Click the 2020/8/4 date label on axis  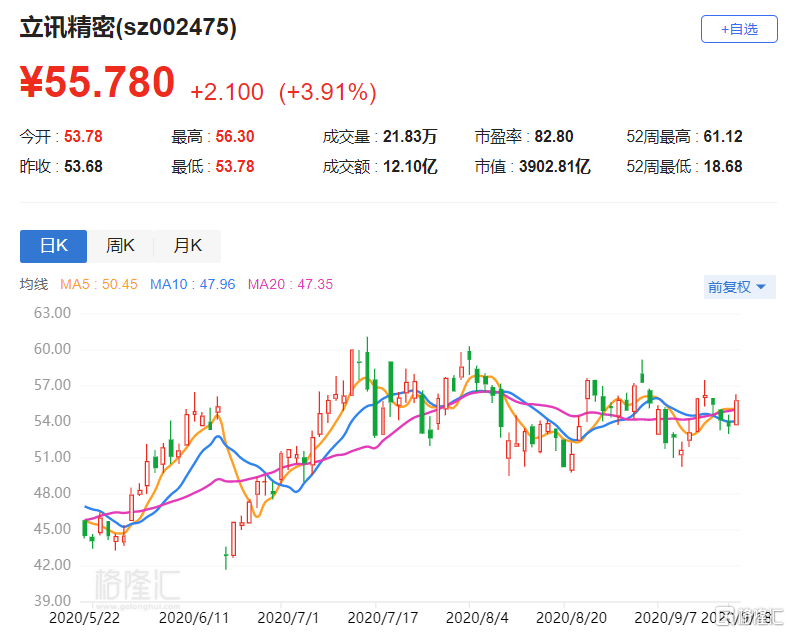click(x=477, y=618)
